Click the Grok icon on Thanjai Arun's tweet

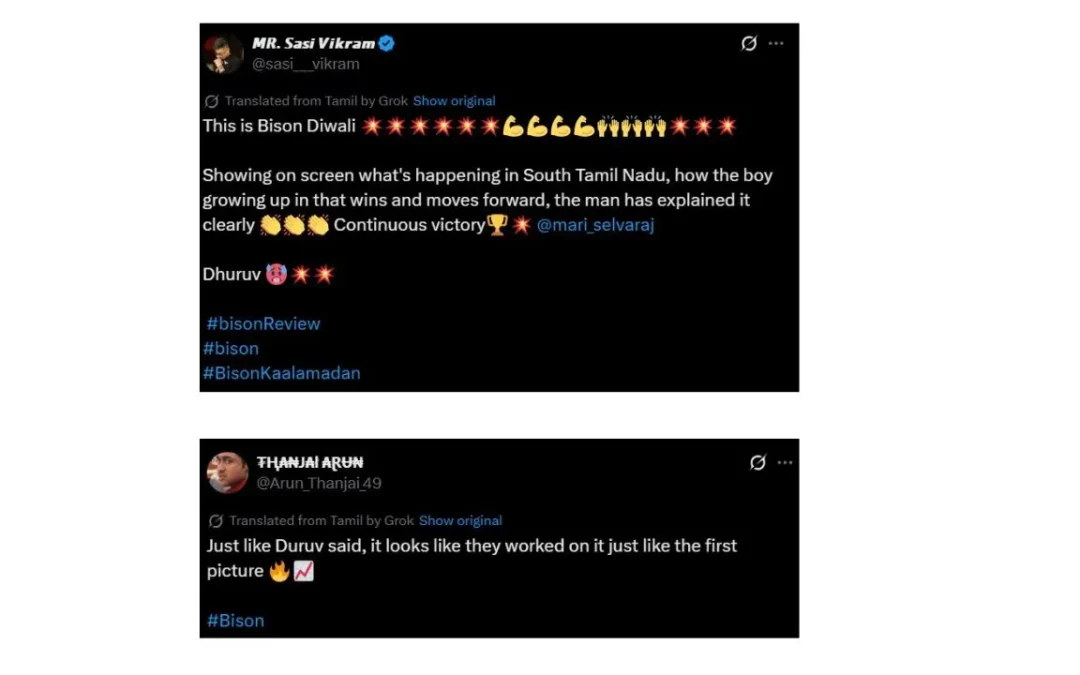pos(758,463)
